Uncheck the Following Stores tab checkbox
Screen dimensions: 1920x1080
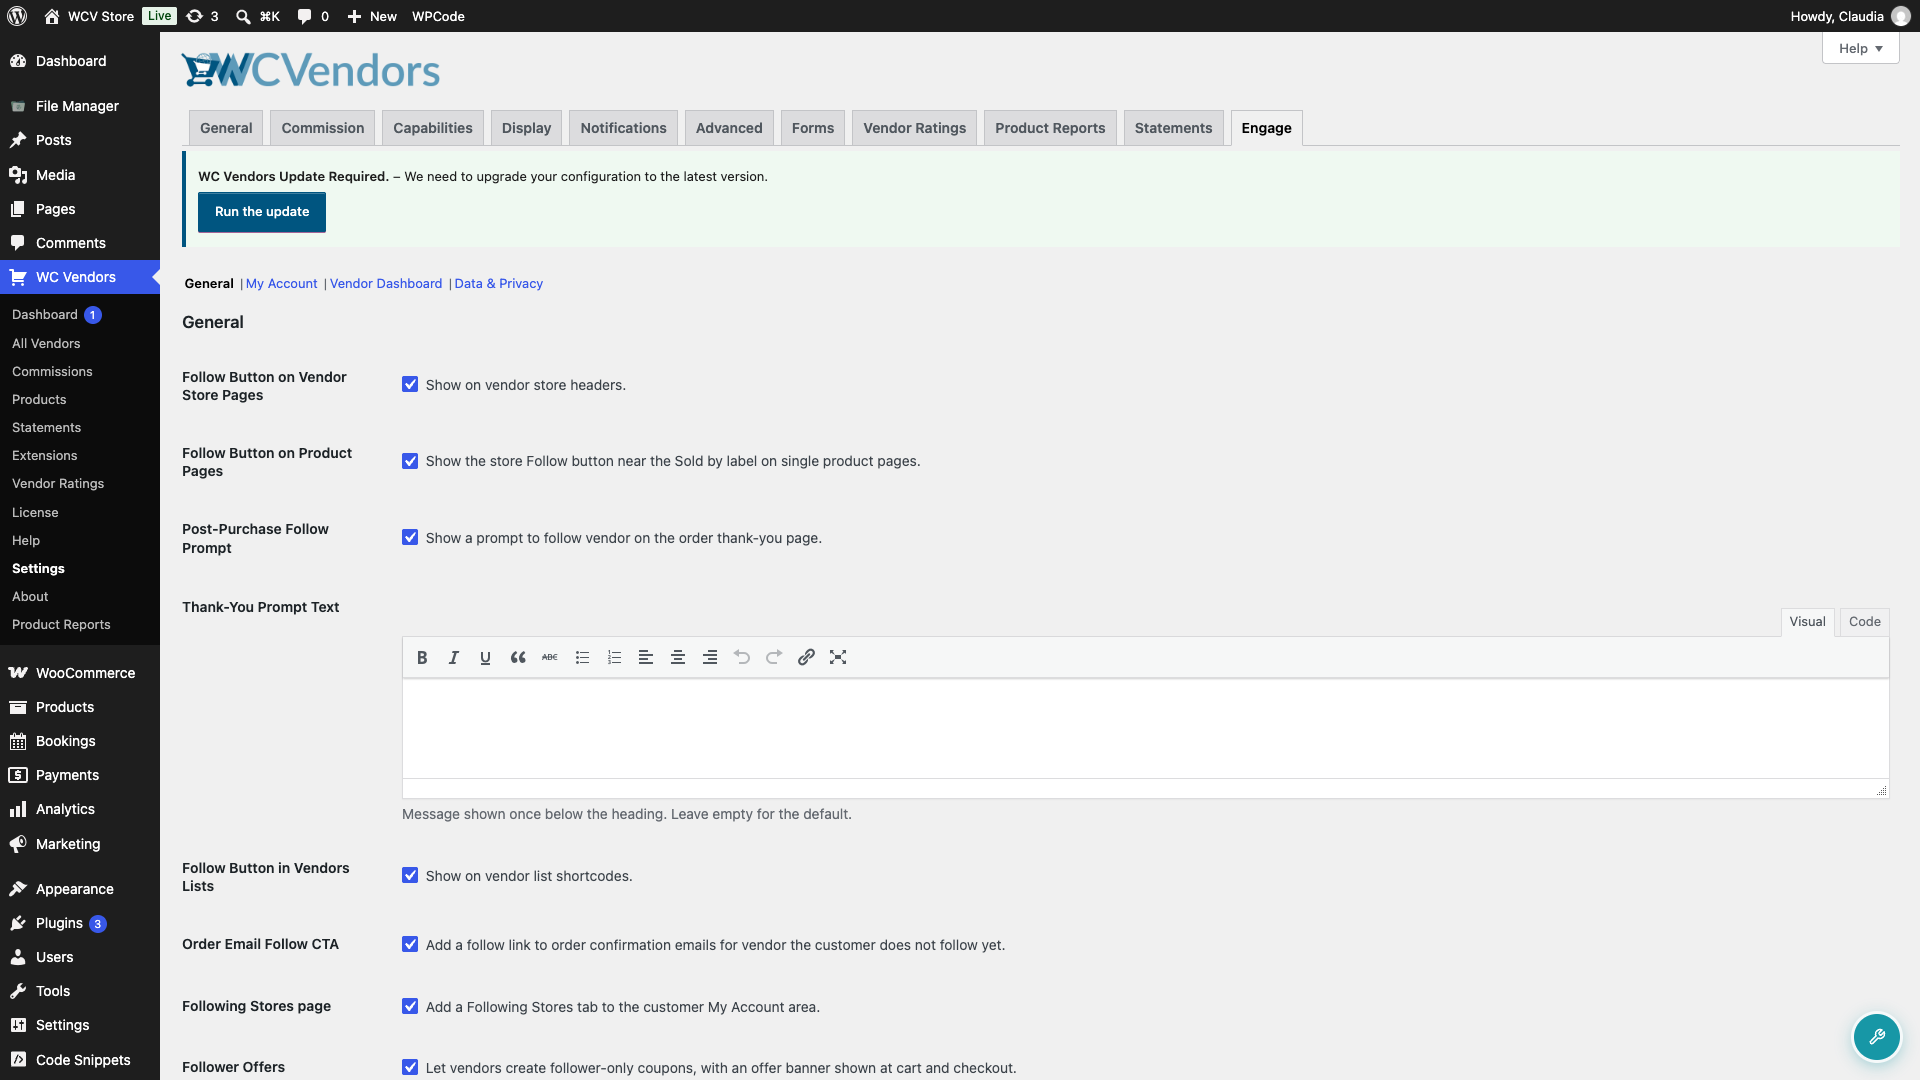click(x=410, y=1006)
